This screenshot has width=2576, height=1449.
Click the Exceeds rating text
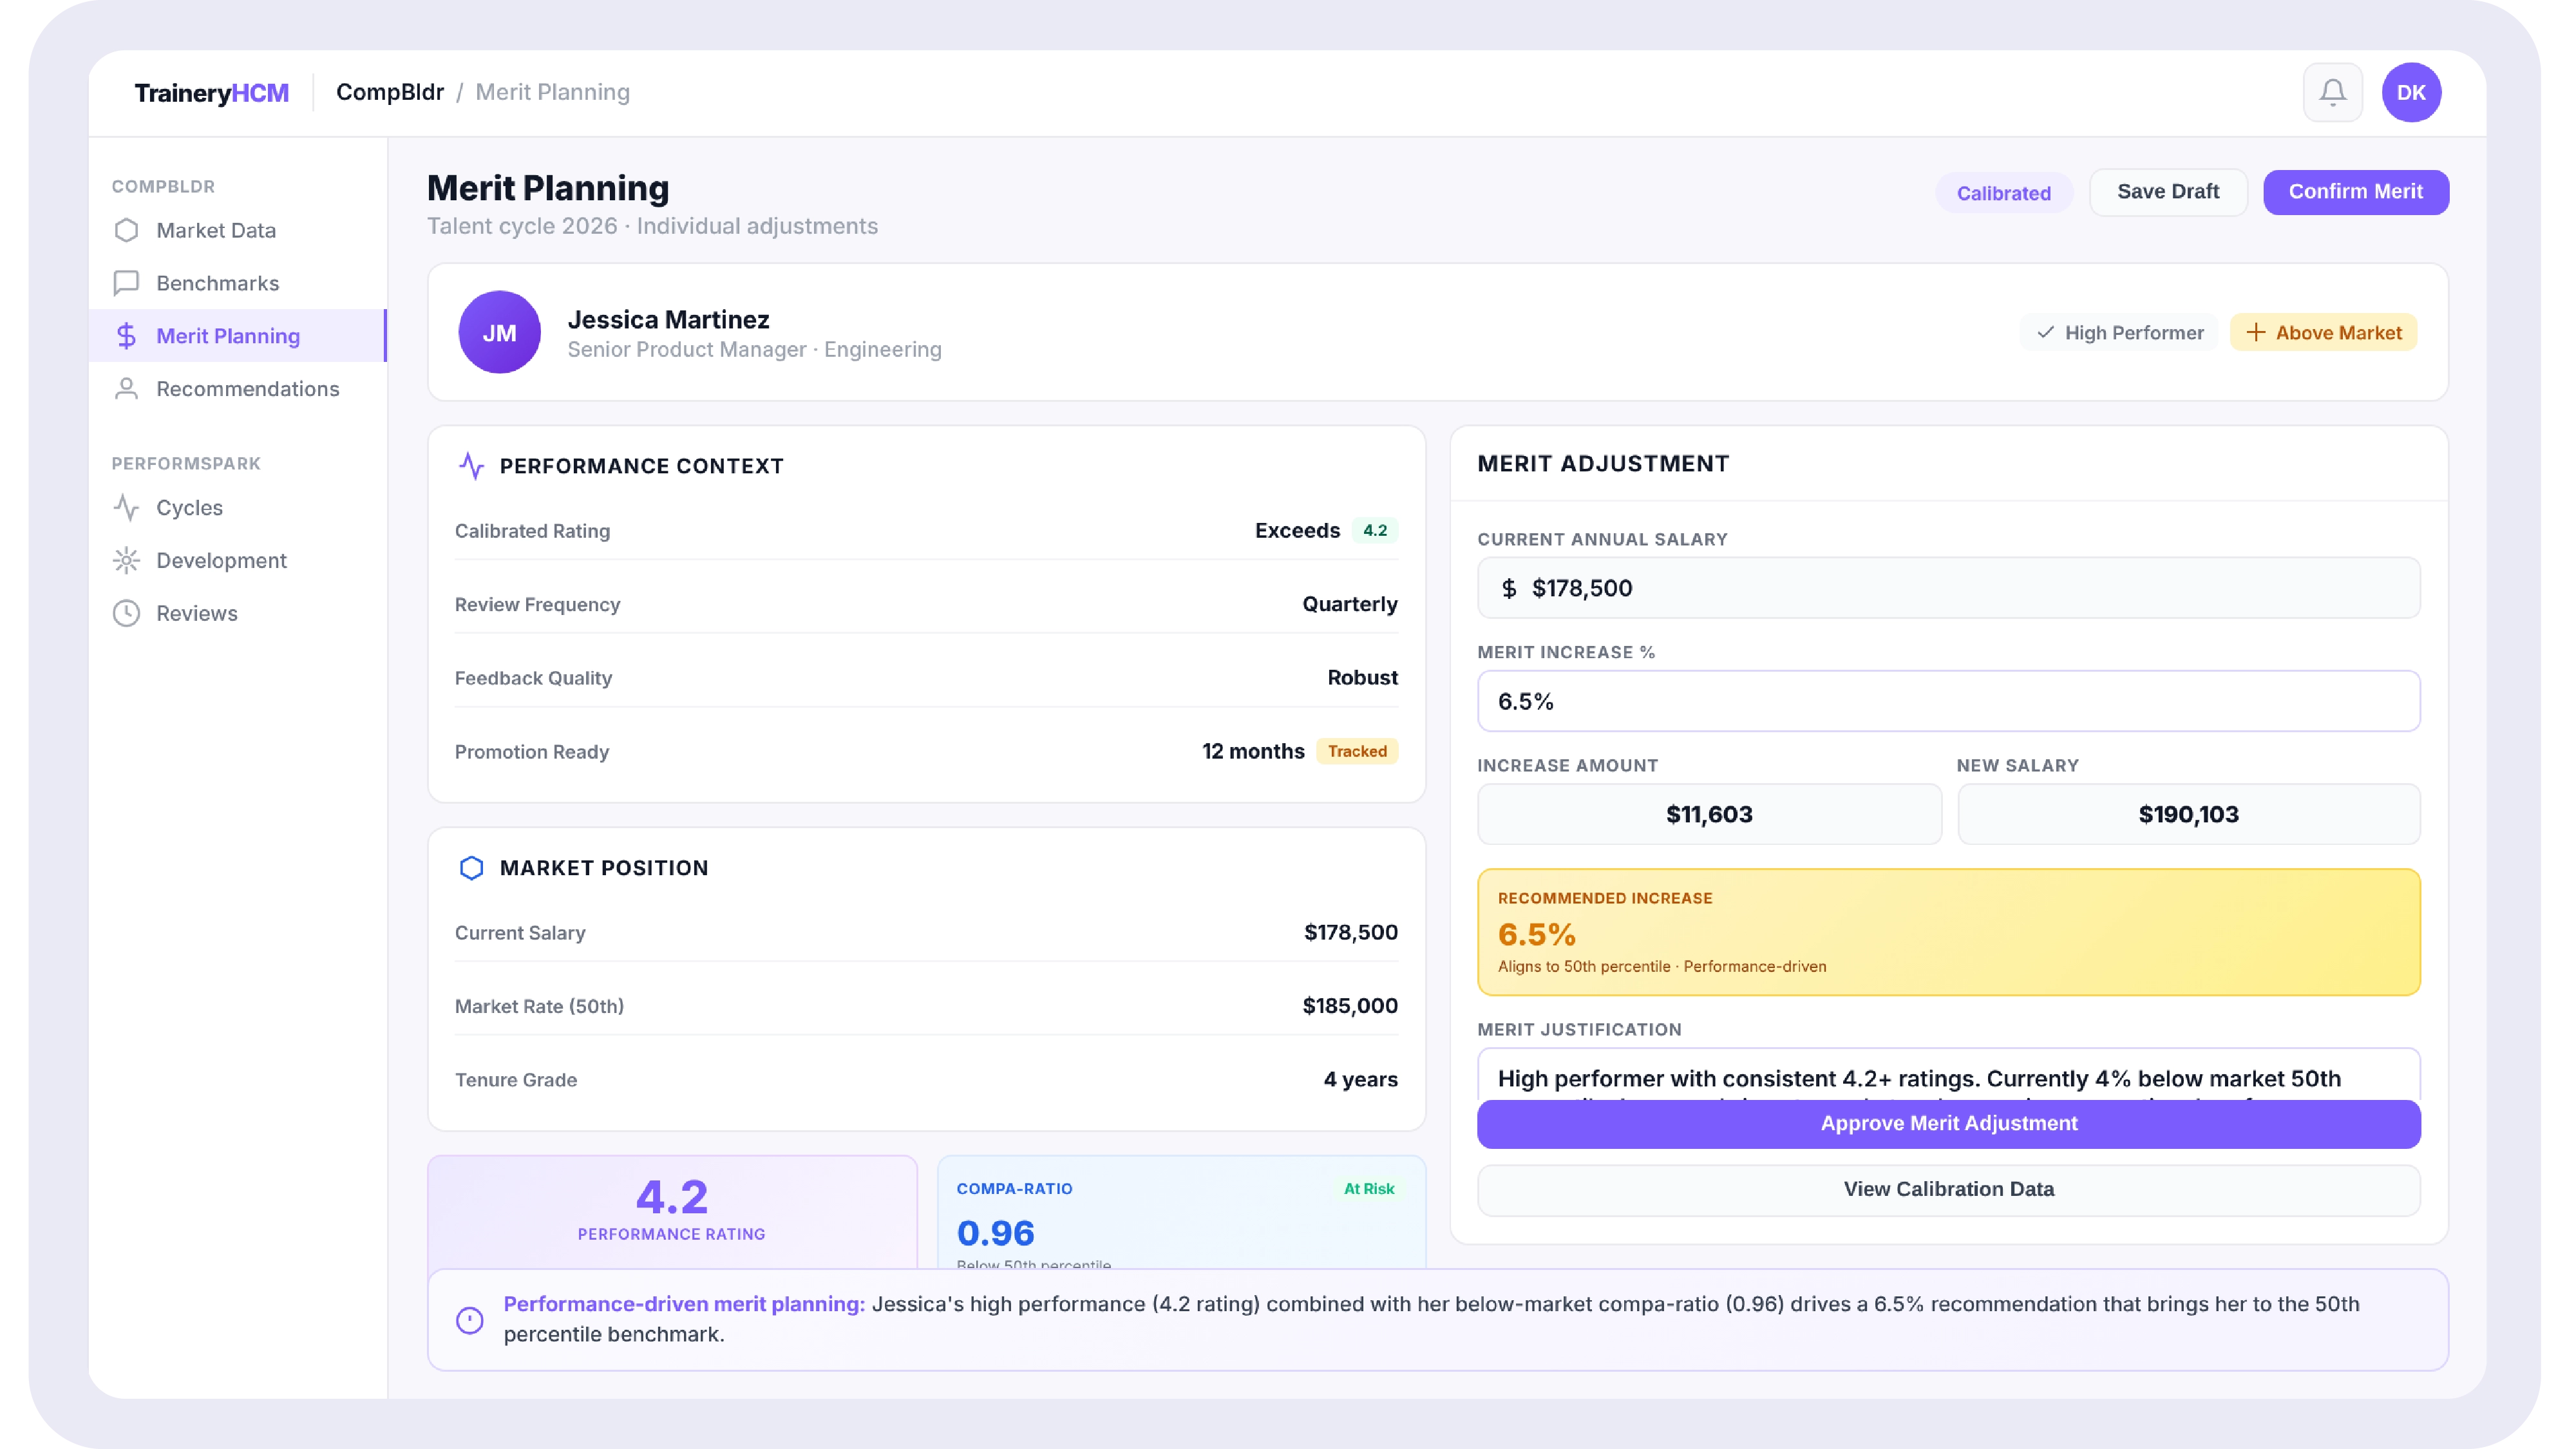(x=1297, y=530)
